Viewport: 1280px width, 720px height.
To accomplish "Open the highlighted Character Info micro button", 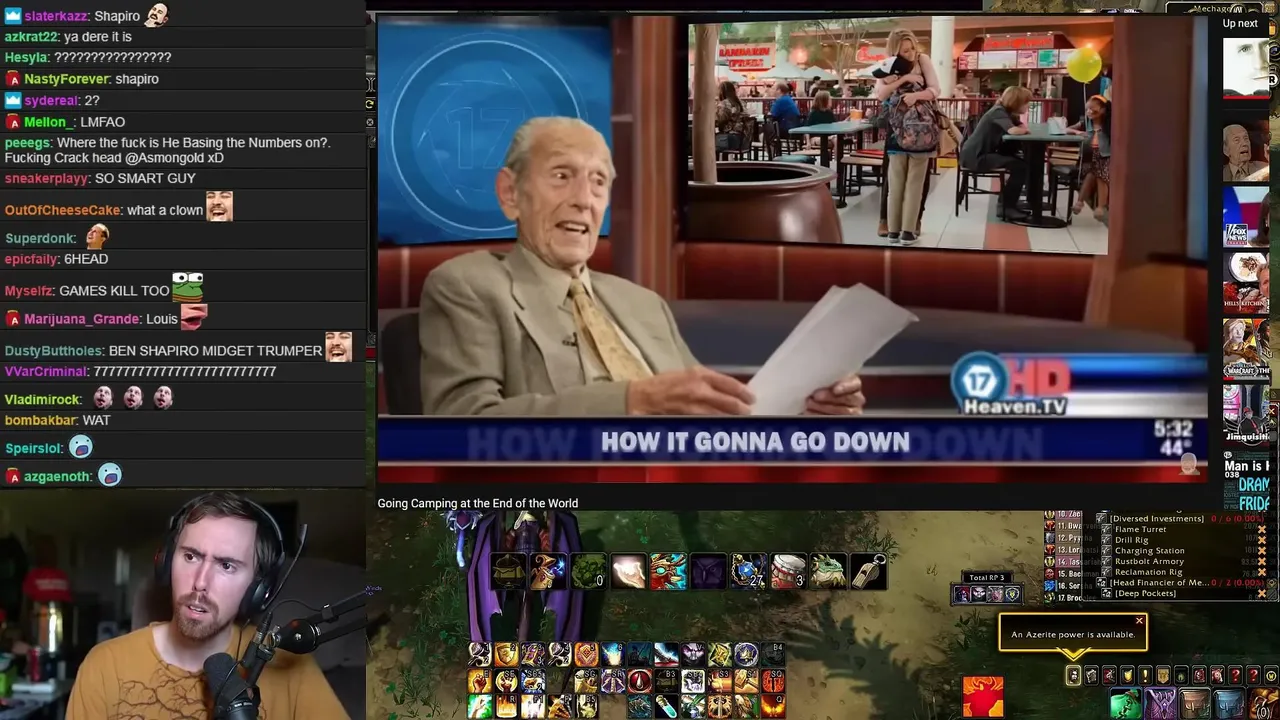I will (1073, 676).
